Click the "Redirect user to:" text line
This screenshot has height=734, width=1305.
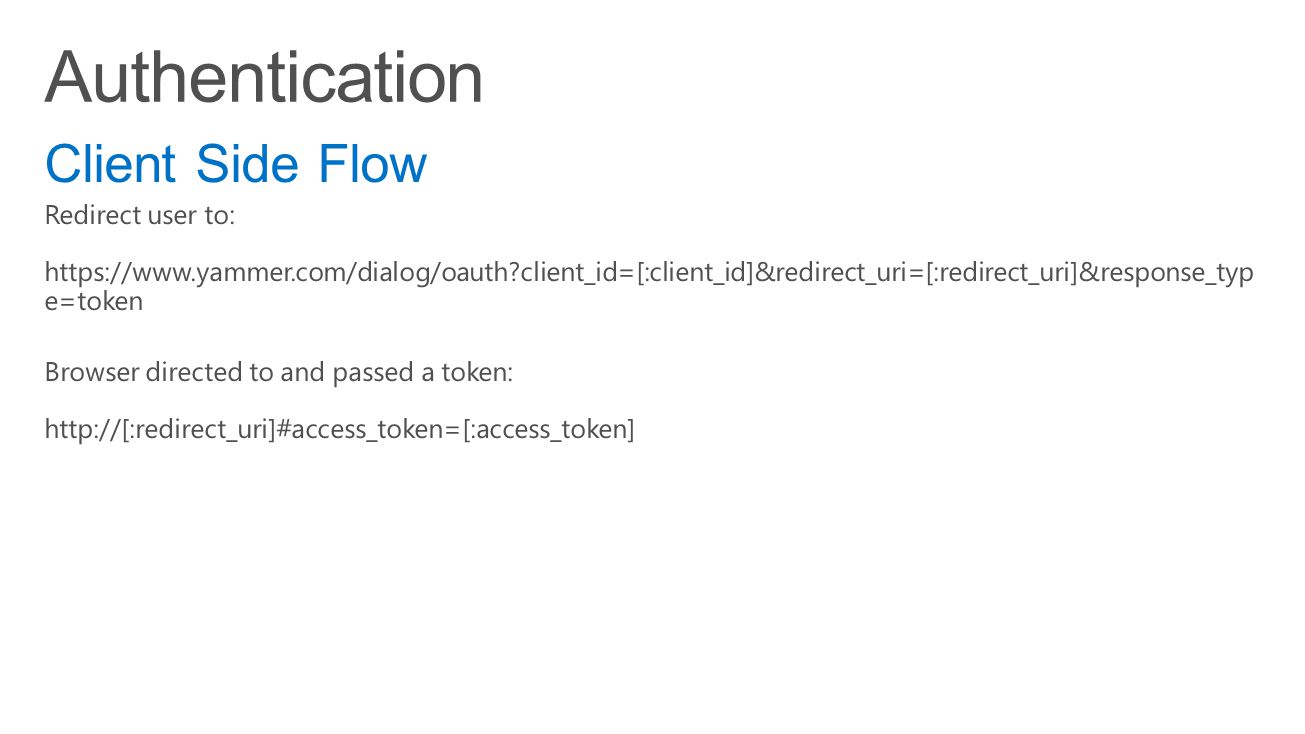coord(140,215)
